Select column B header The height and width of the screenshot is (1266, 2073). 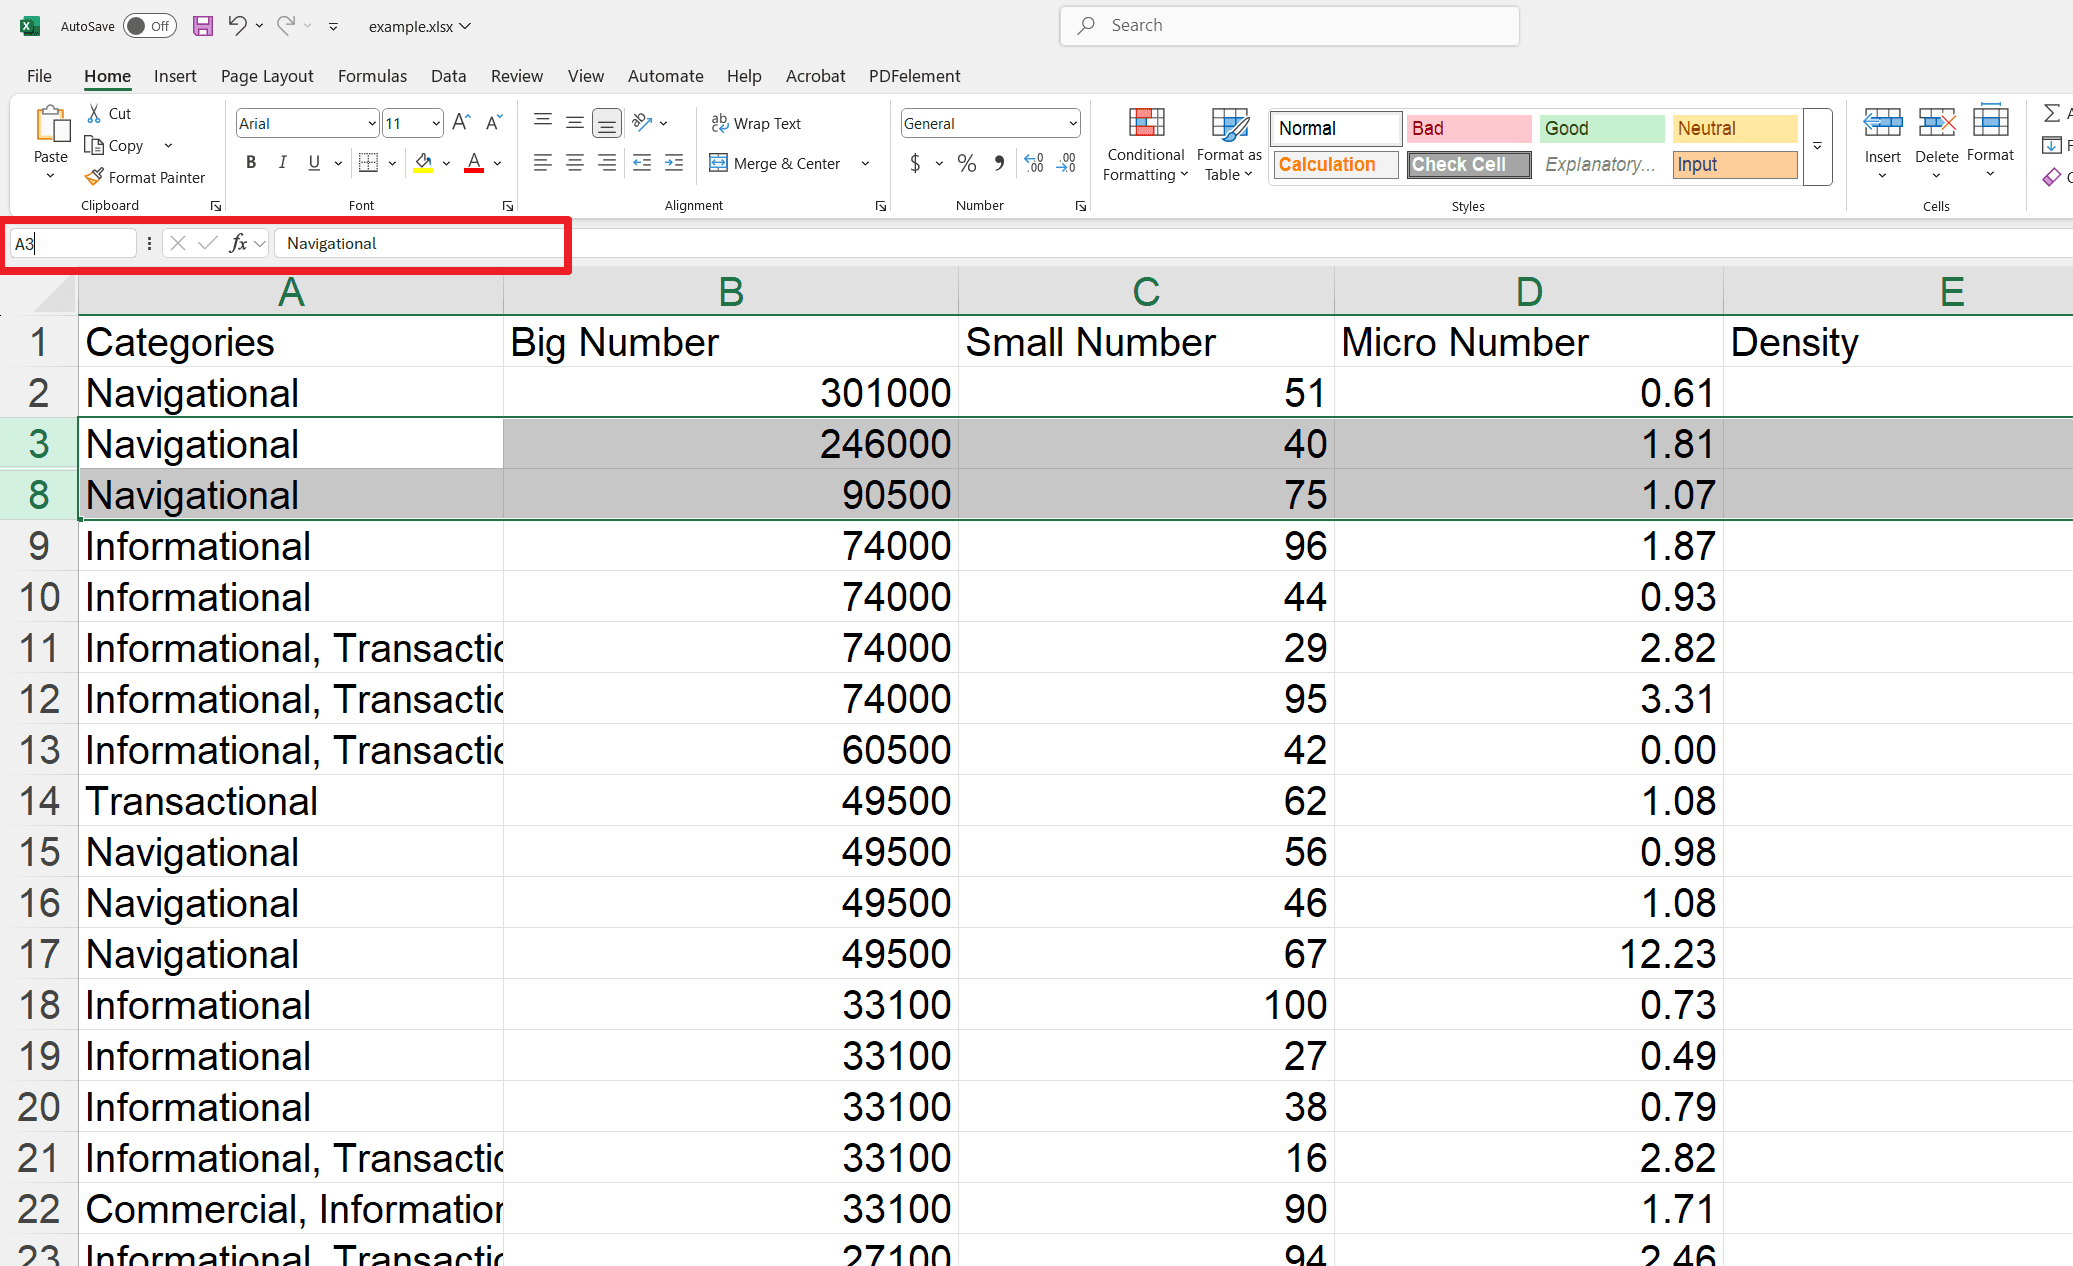(x=731, y=292)
